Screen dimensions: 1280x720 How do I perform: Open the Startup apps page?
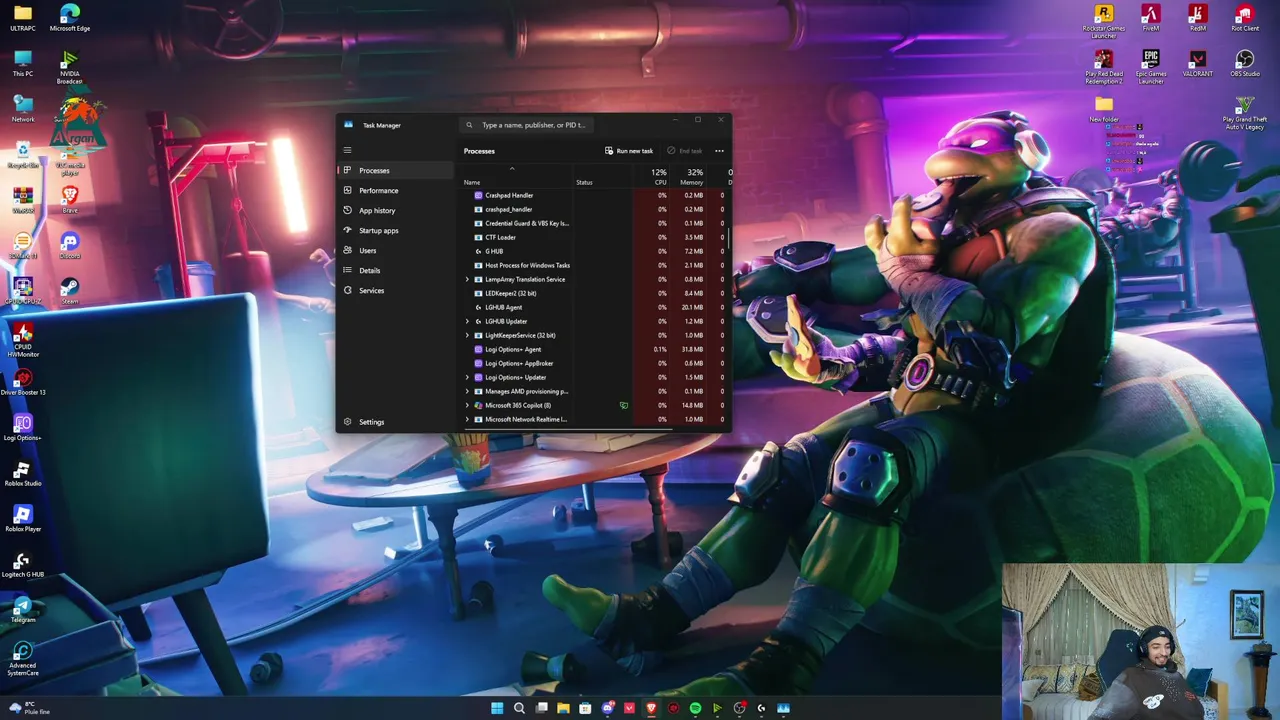[397, 230]
